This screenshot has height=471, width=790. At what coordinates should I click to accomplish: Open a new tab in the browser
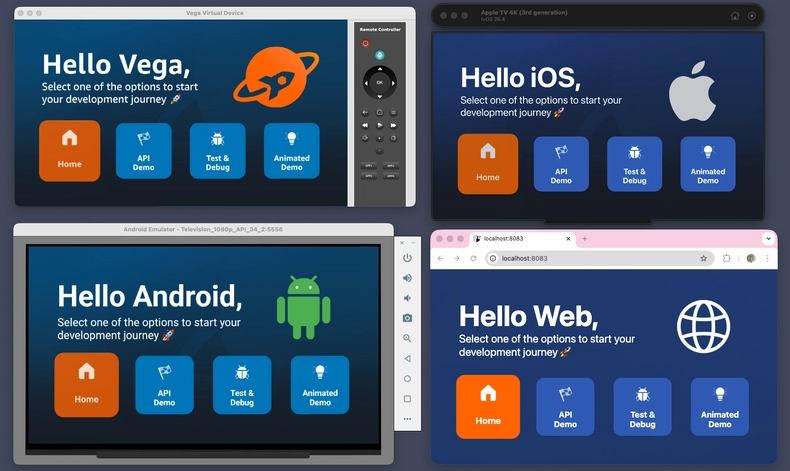(x=584, y=239)
